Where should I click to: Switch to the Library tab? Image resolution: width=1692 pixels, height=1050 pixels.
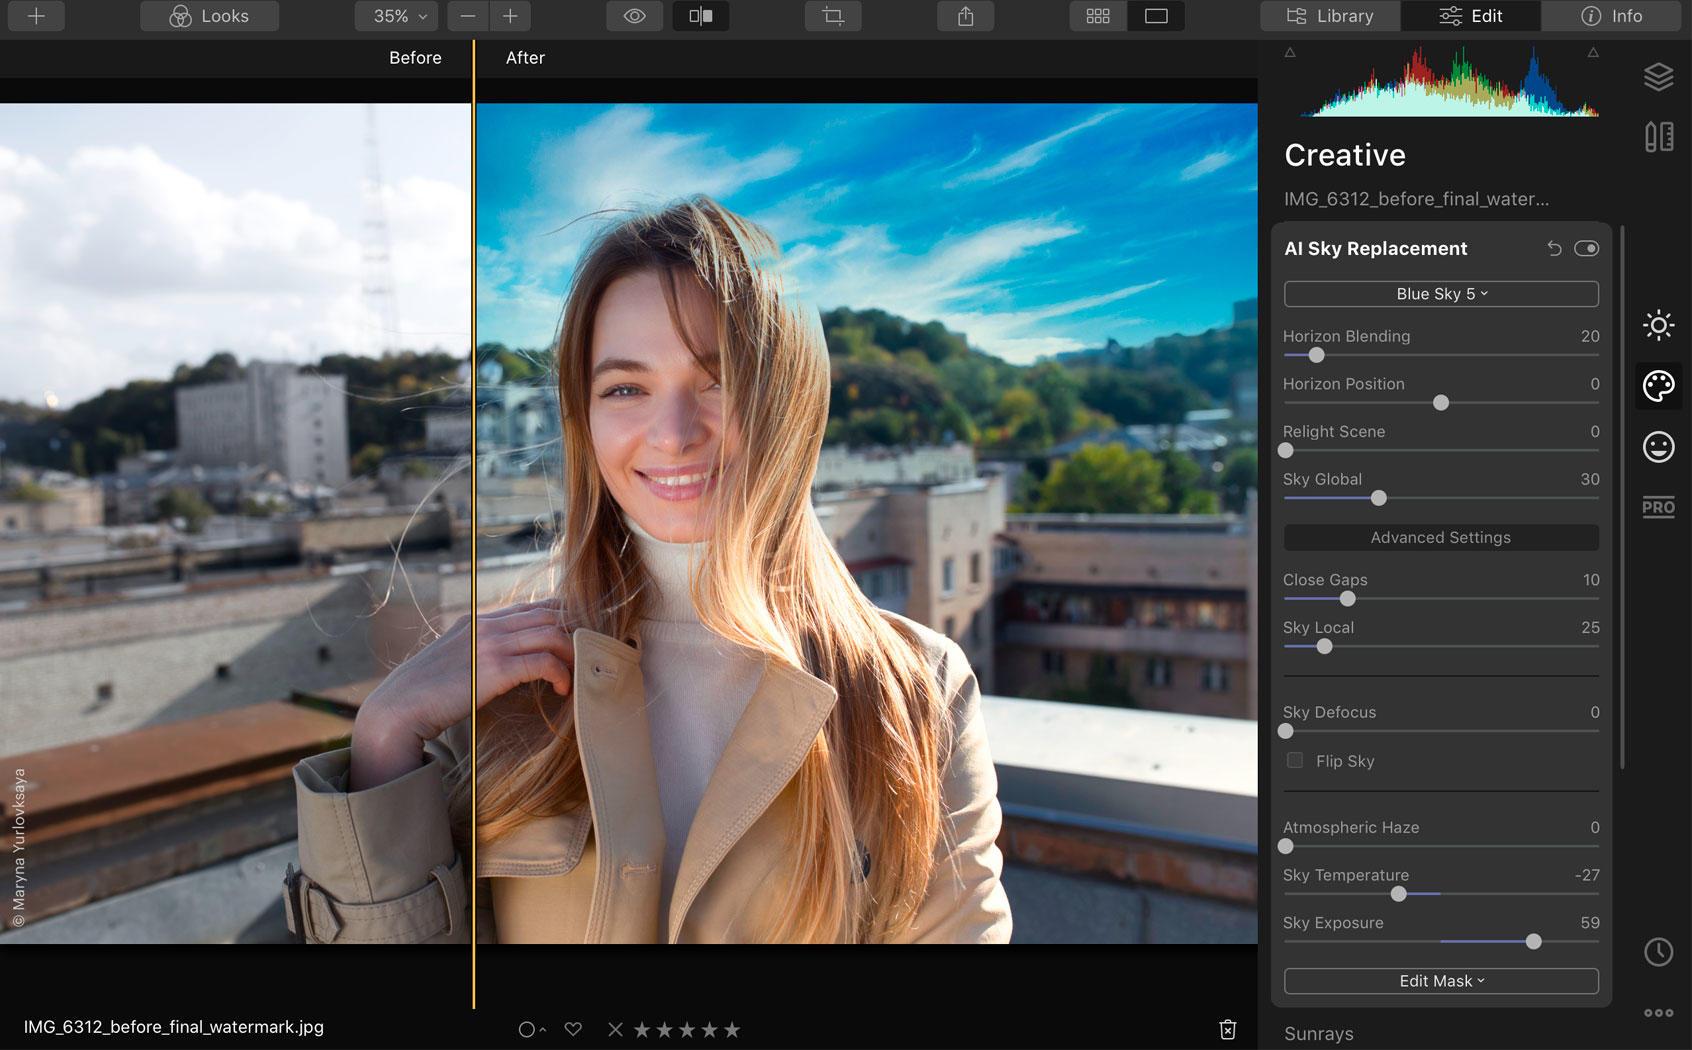pos(1329,16)
